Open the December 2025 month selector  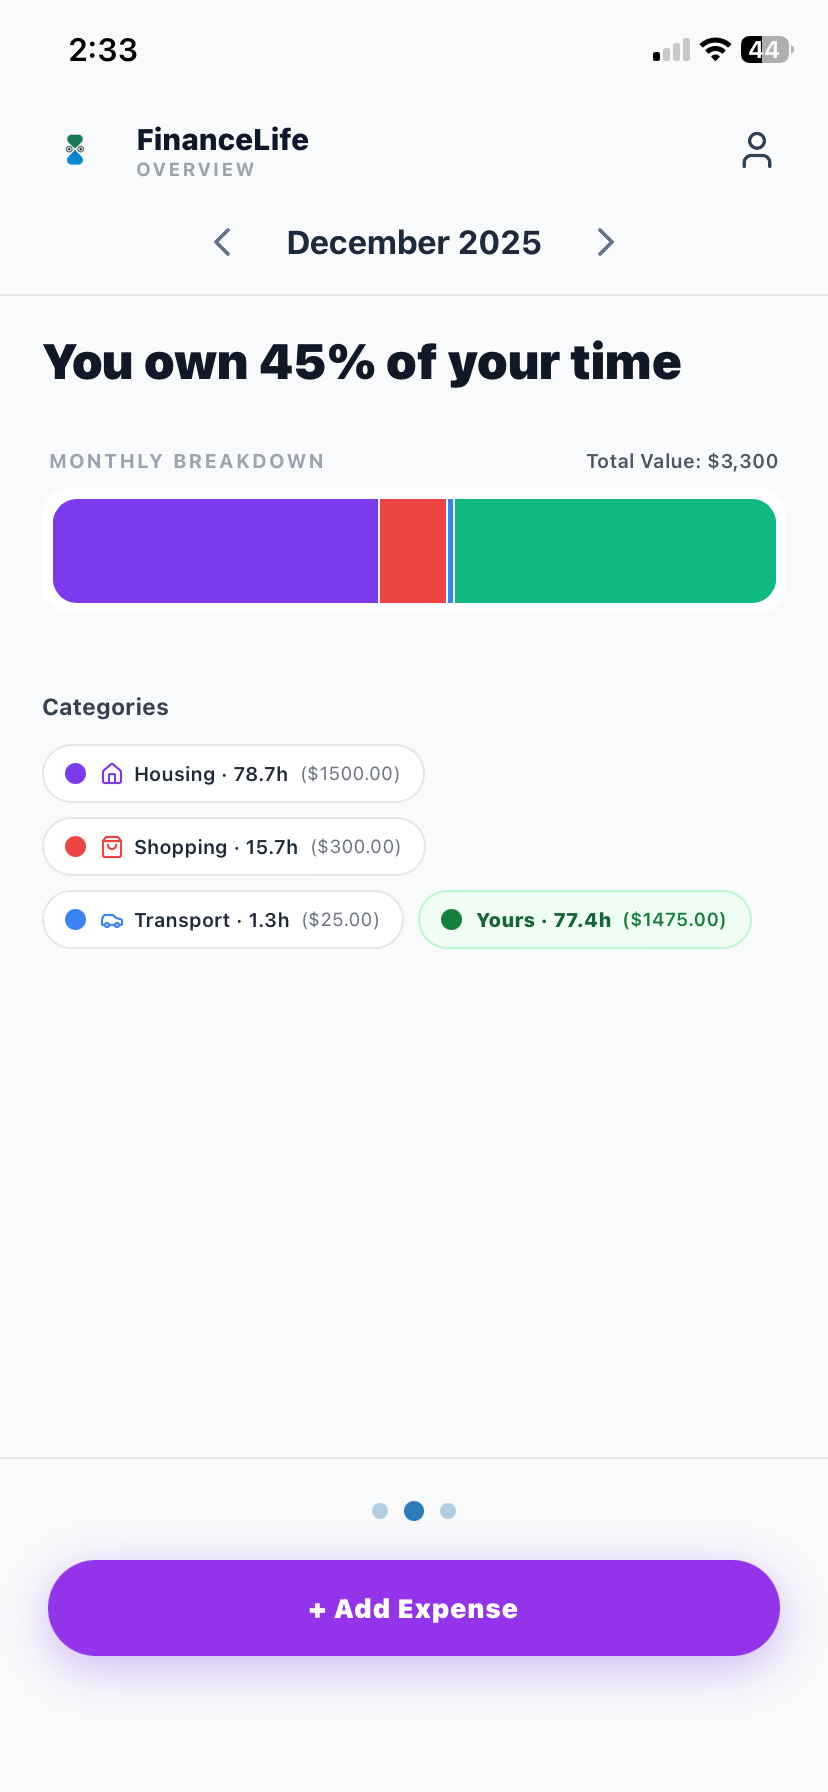pos(413,242)
